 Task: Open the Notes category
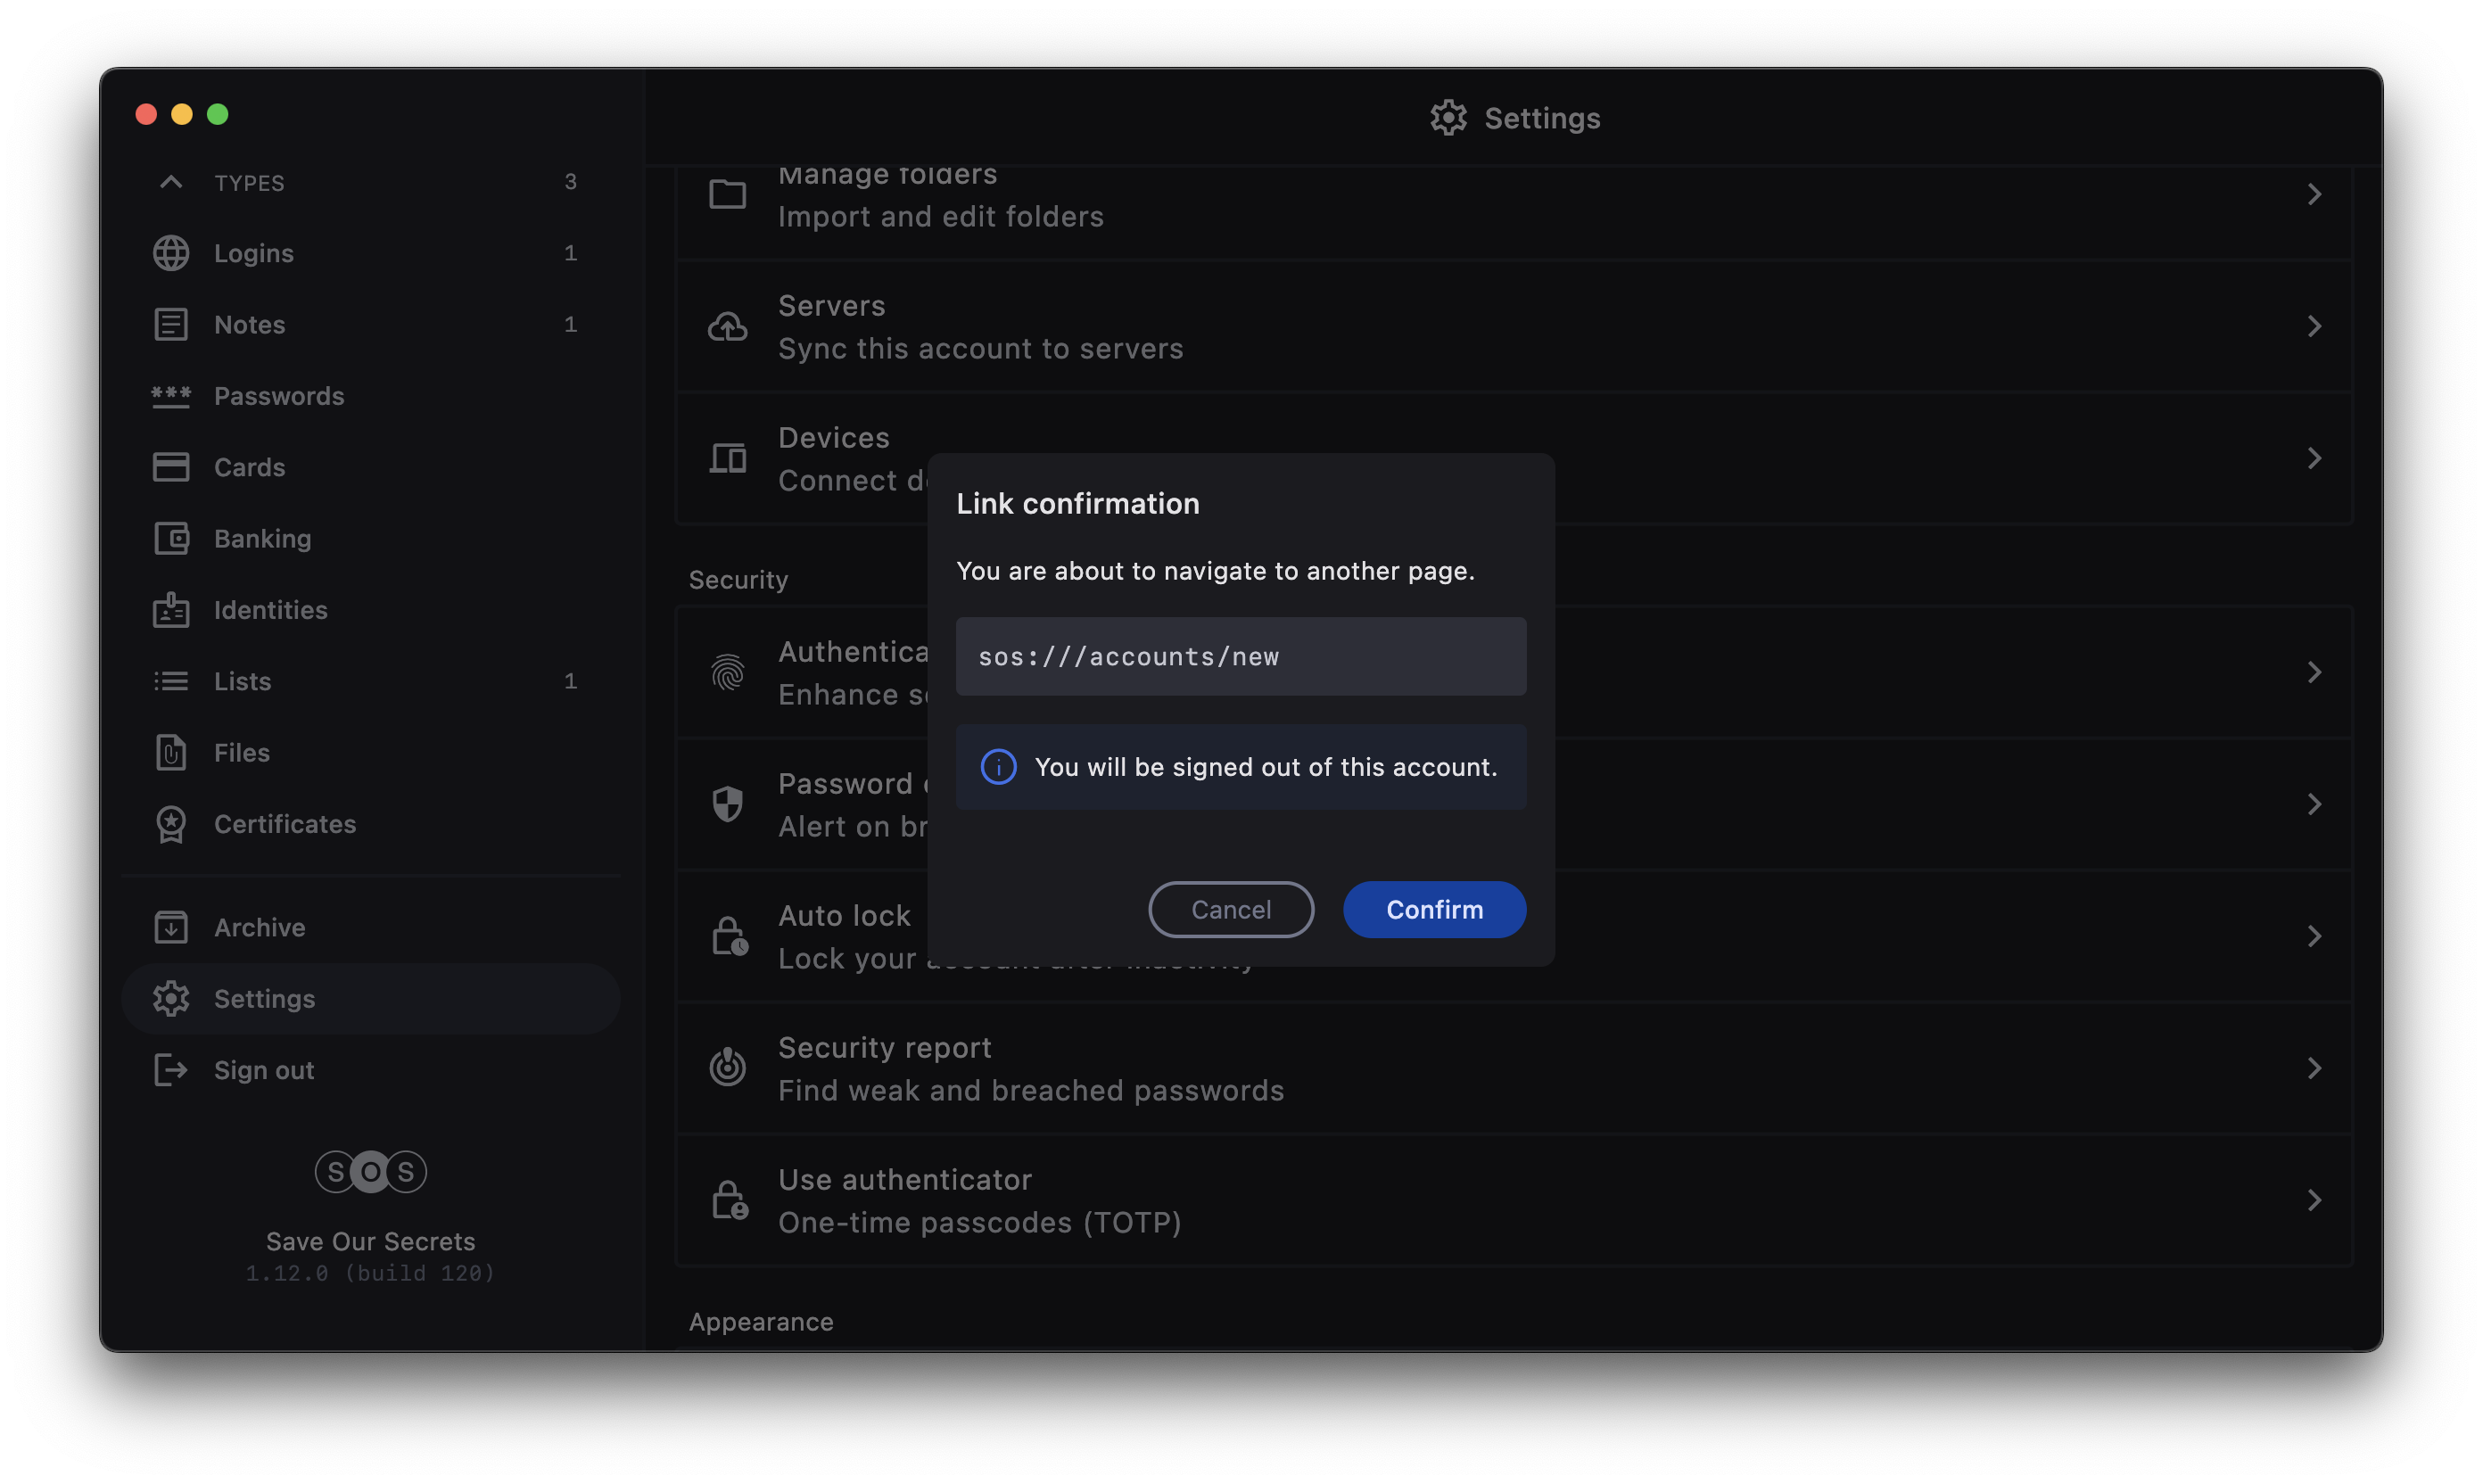pyautogui.click(x=370, y=324)
